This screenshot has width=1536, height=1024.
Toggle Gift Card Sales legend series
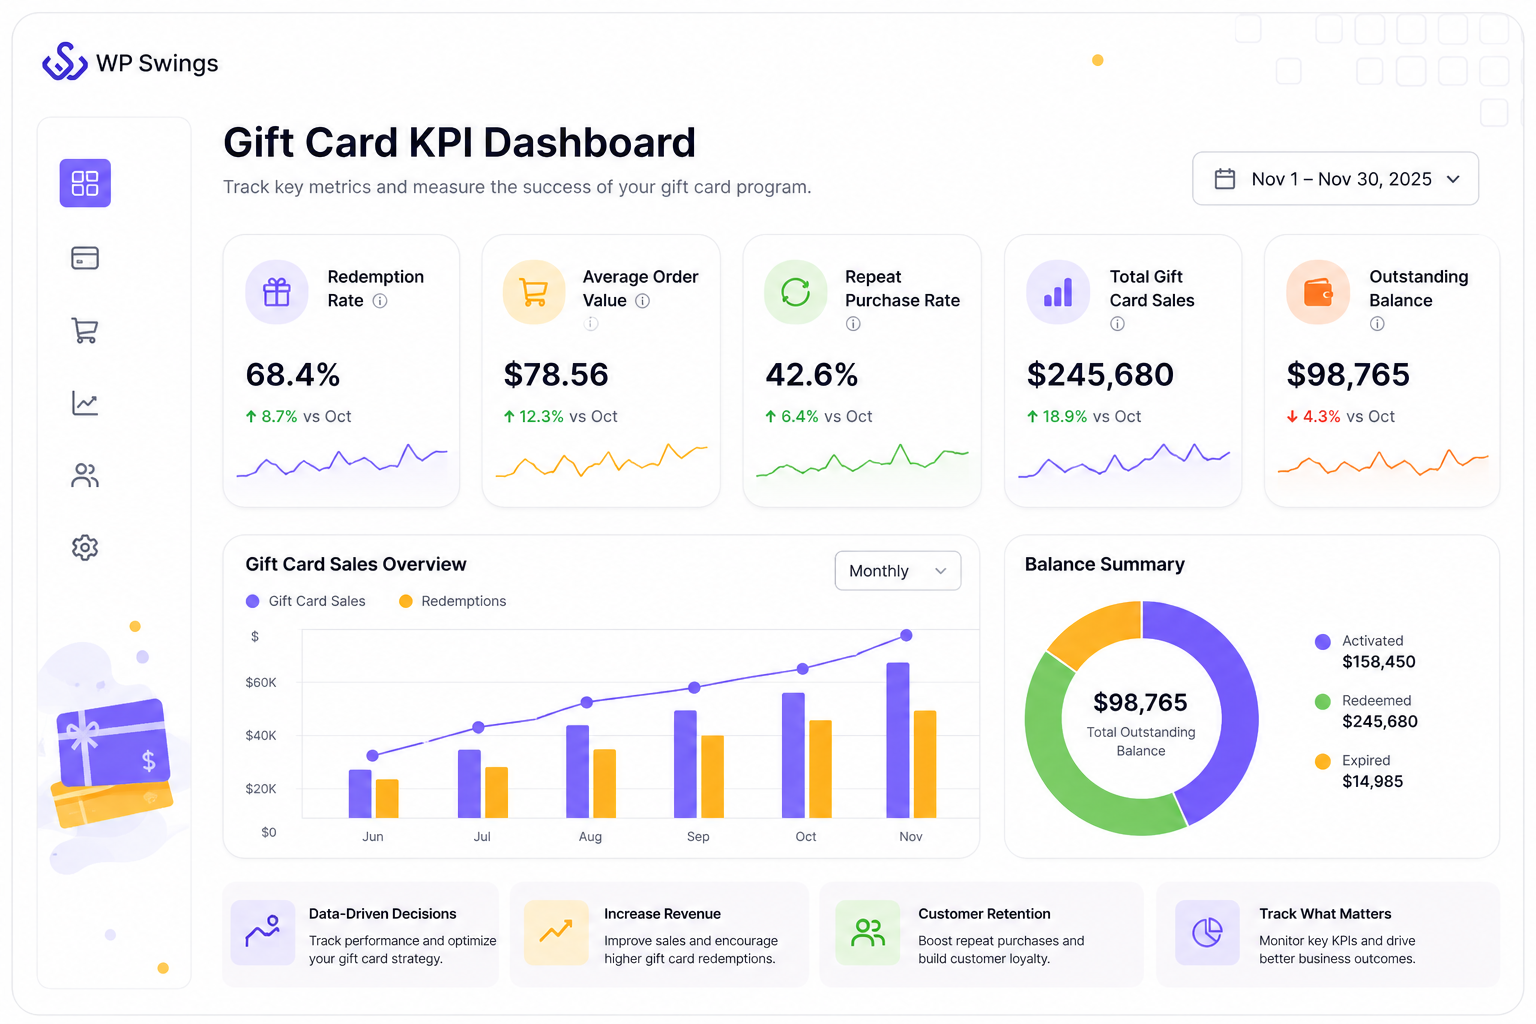click(306, 601)
